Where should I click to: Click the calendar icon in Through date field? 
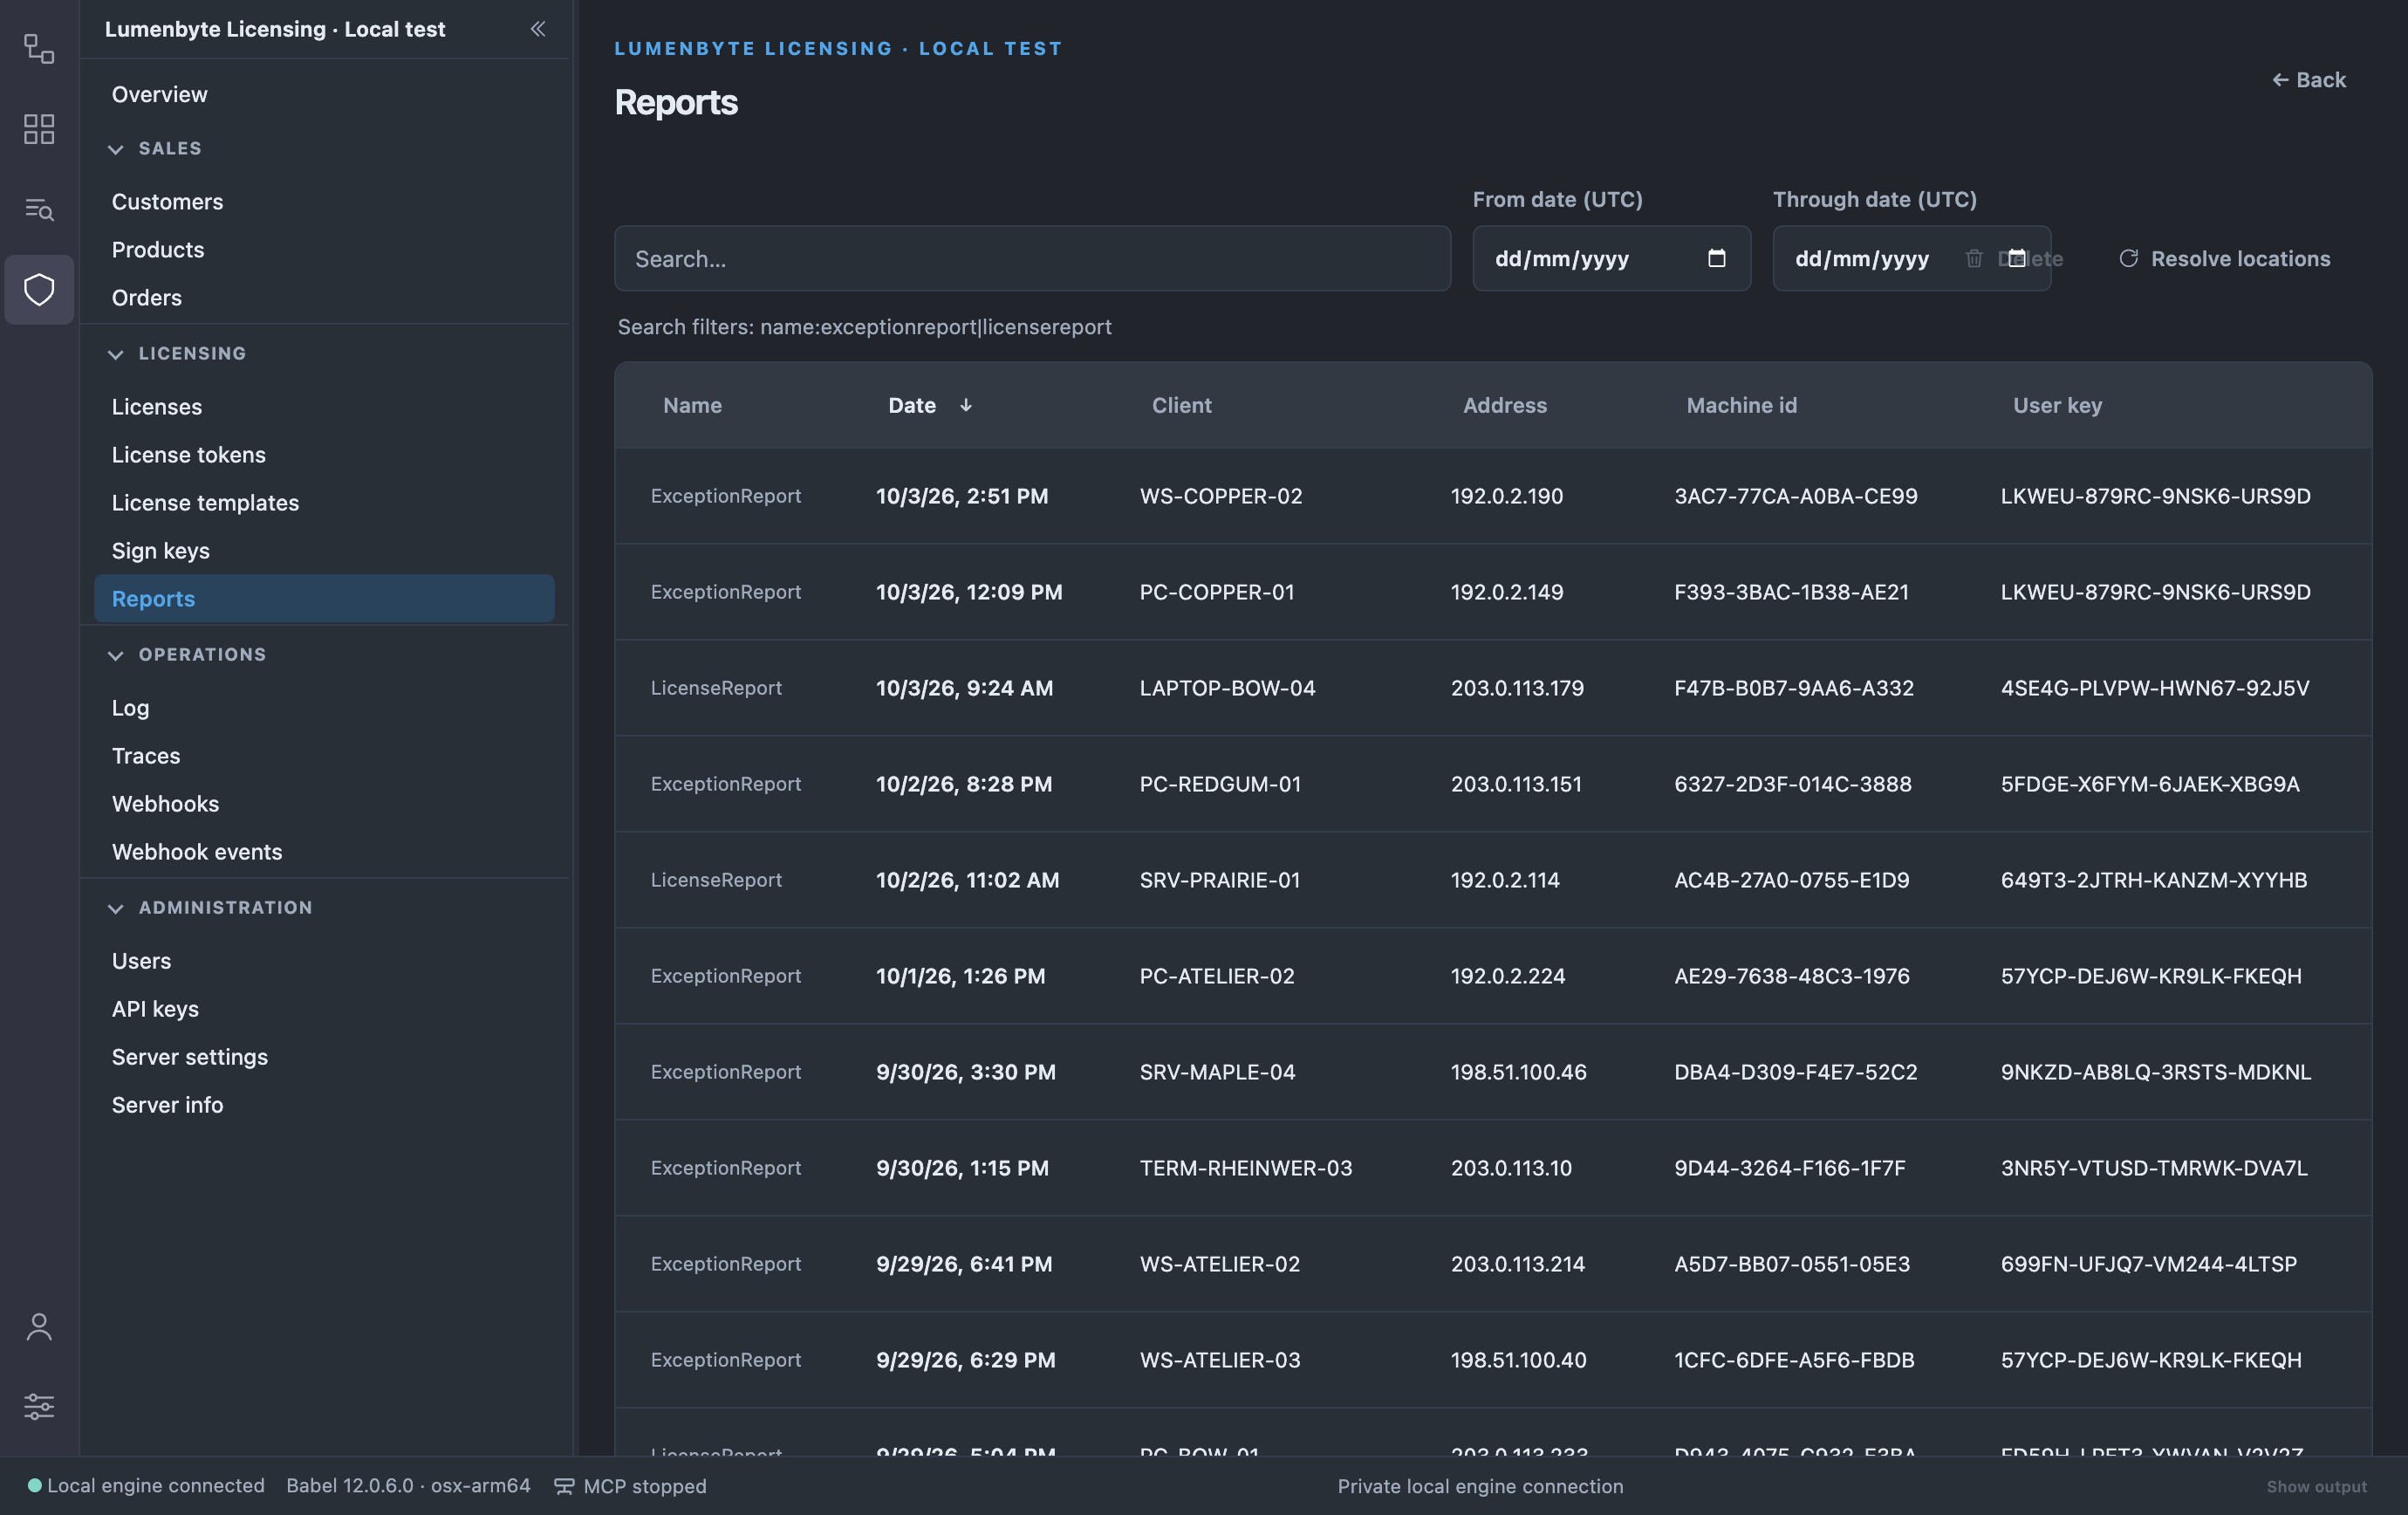pyautogui.click(x=2017, y=258)
